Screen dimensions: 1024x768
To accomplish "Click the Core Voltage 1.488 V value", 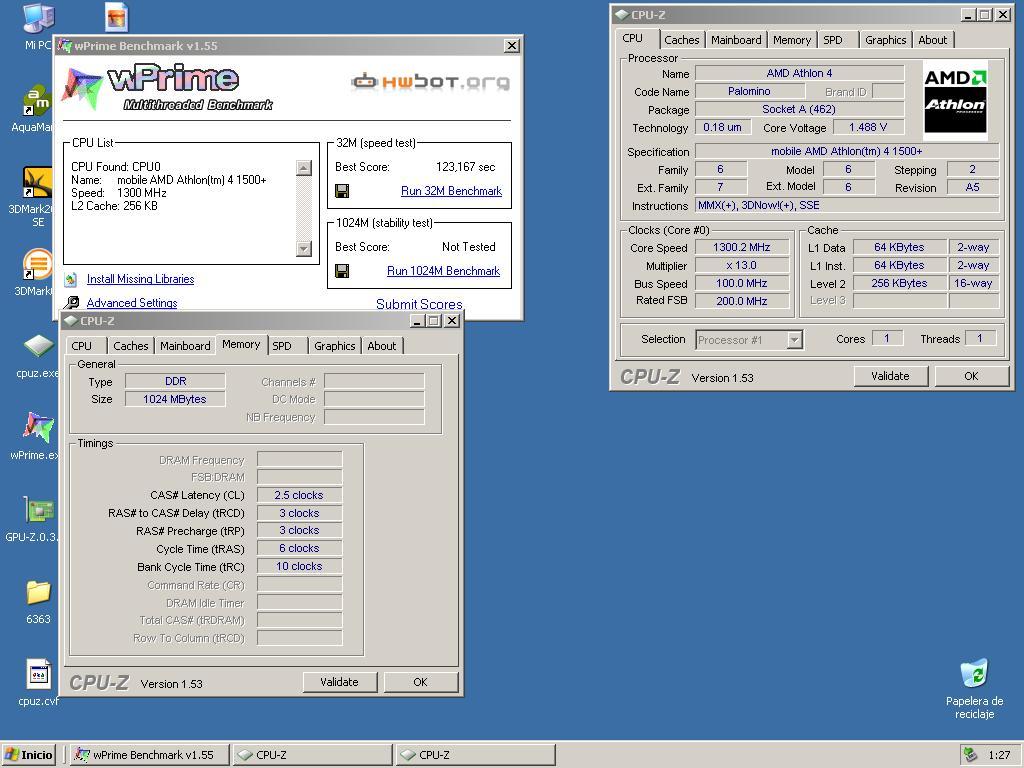I will point(868,127).
